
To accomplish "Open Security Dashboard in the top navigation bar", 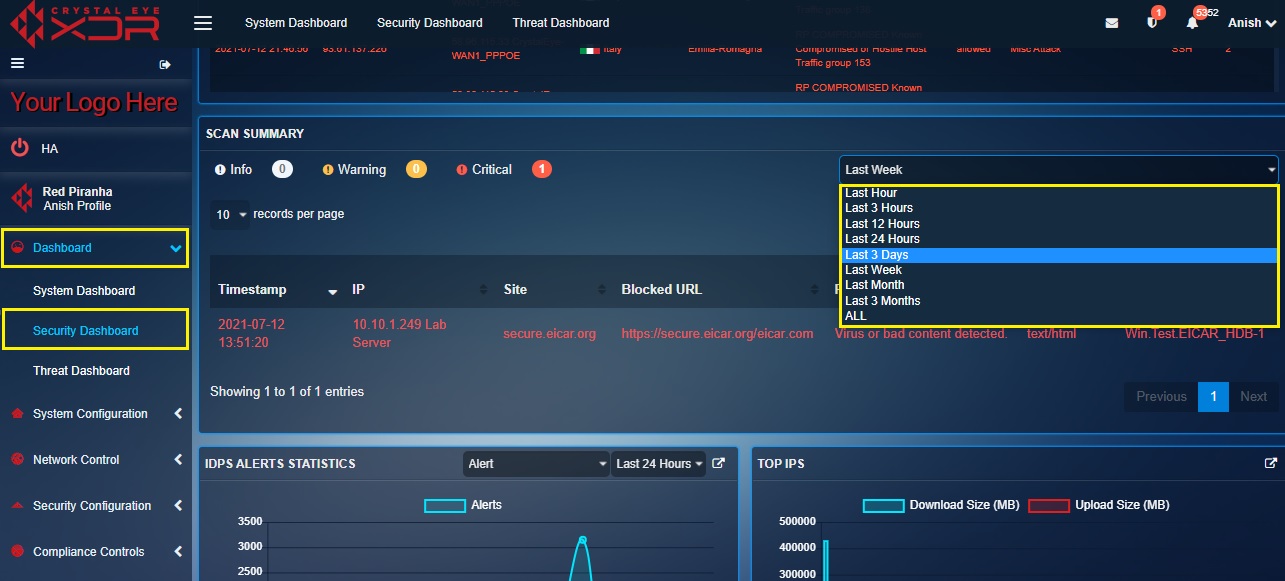I will (x=430, y=23).
